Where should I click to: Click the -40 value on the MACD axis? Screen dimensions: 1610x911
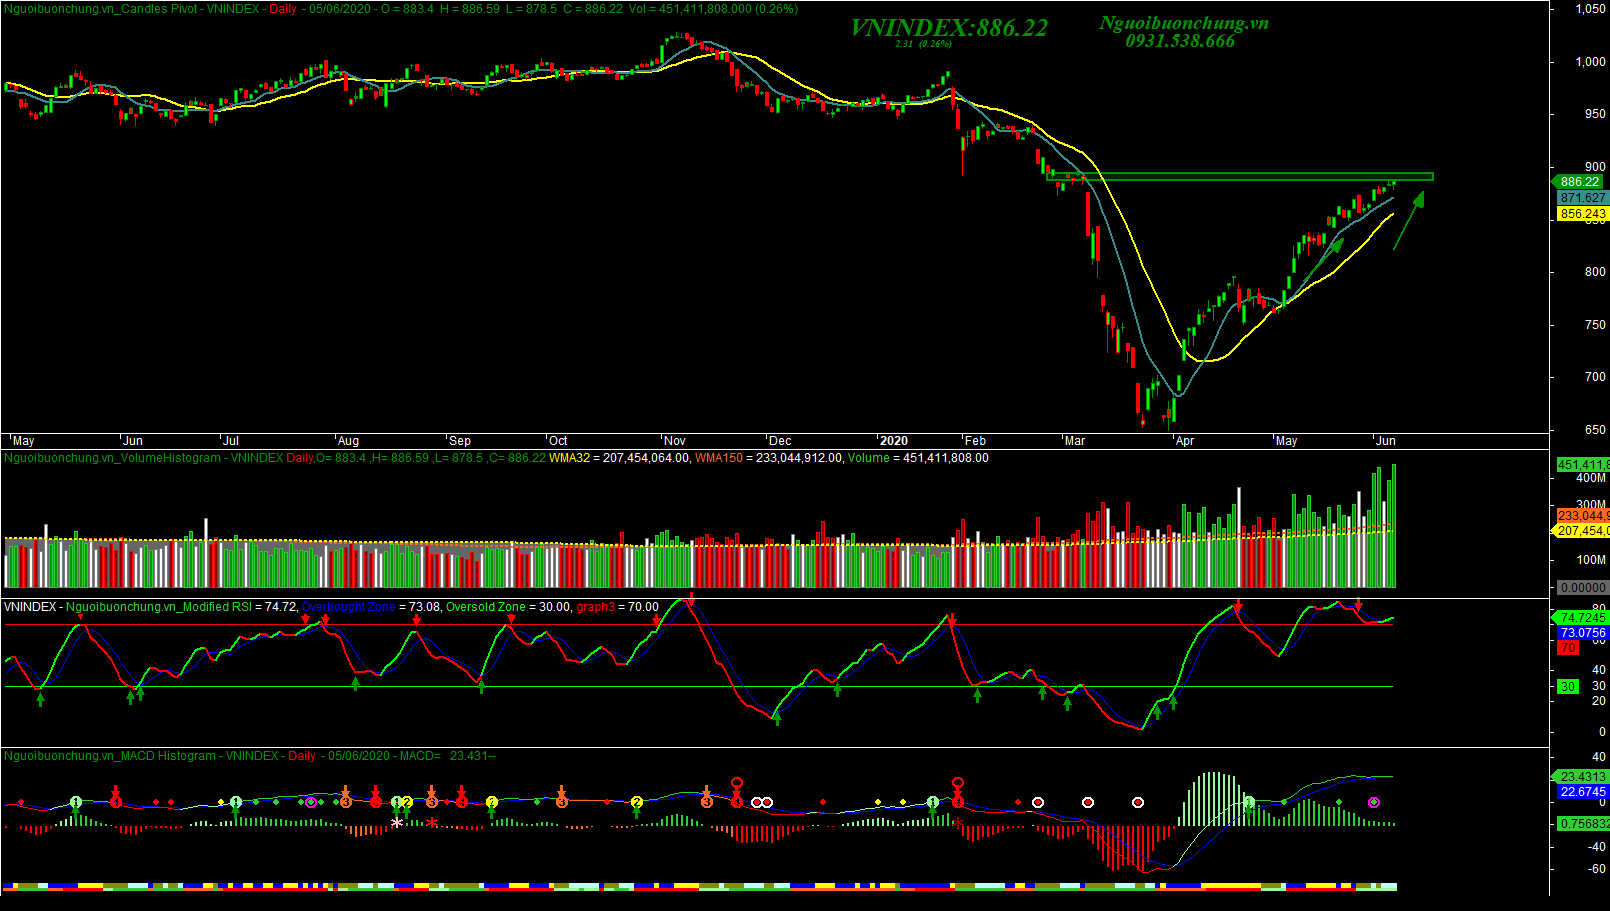[x=1597, y=846]
